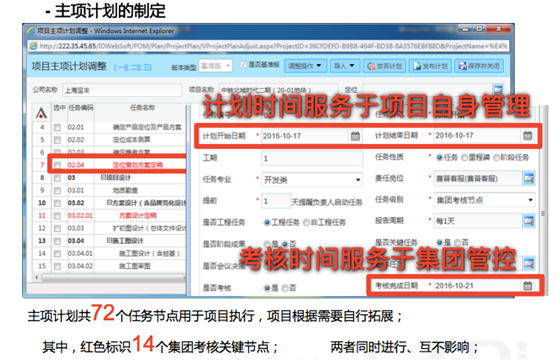Image resolution: width=557 pixels, height=361 pixels.
Task: Click the 公司名称 input field
Action: [122, 90]
